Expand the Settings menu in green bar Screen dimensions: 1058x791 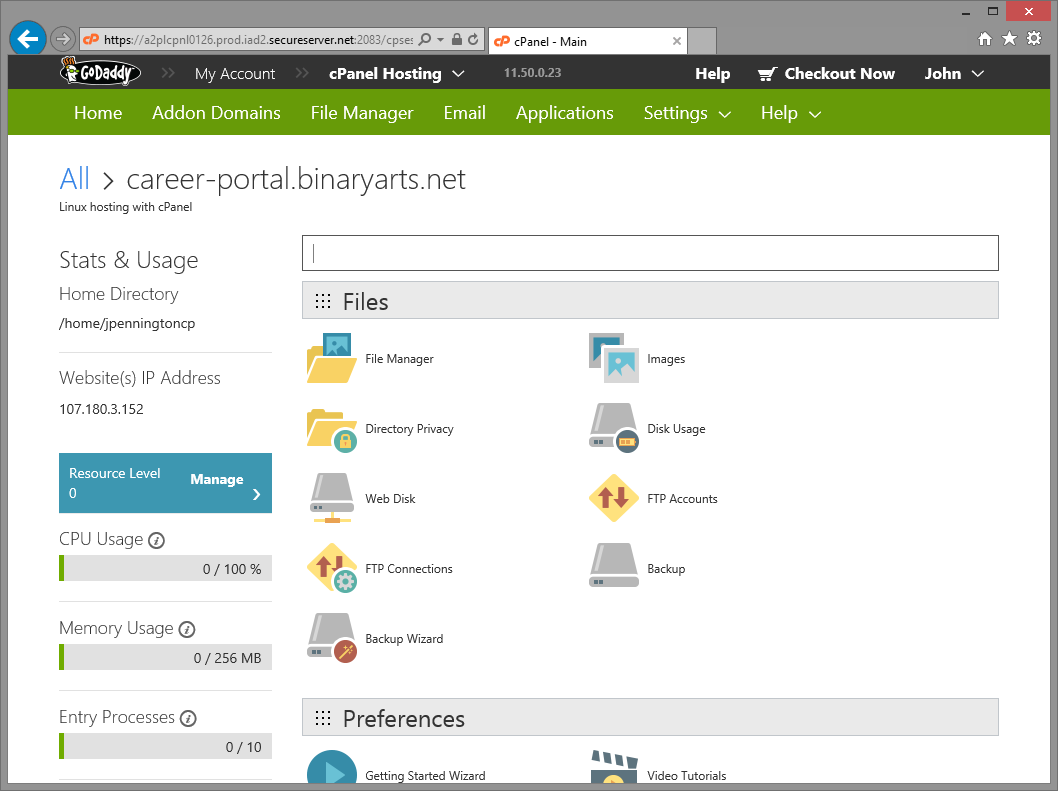pos(687,113)
